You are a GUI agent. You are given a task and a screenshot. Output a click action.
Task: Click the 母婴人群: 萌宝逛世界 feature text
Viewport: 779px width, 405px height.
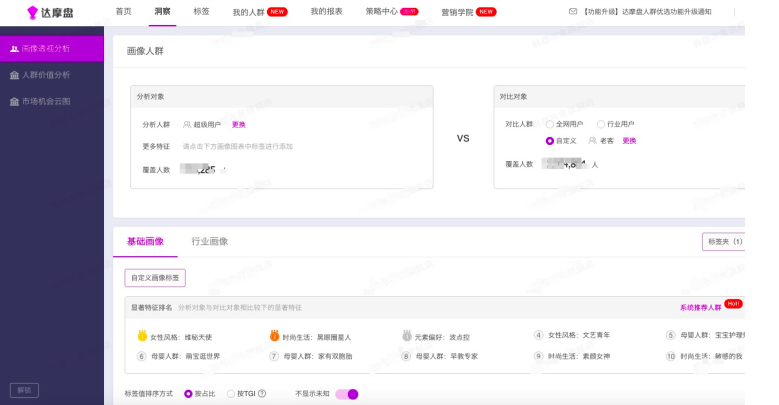(x=185, y=356)
